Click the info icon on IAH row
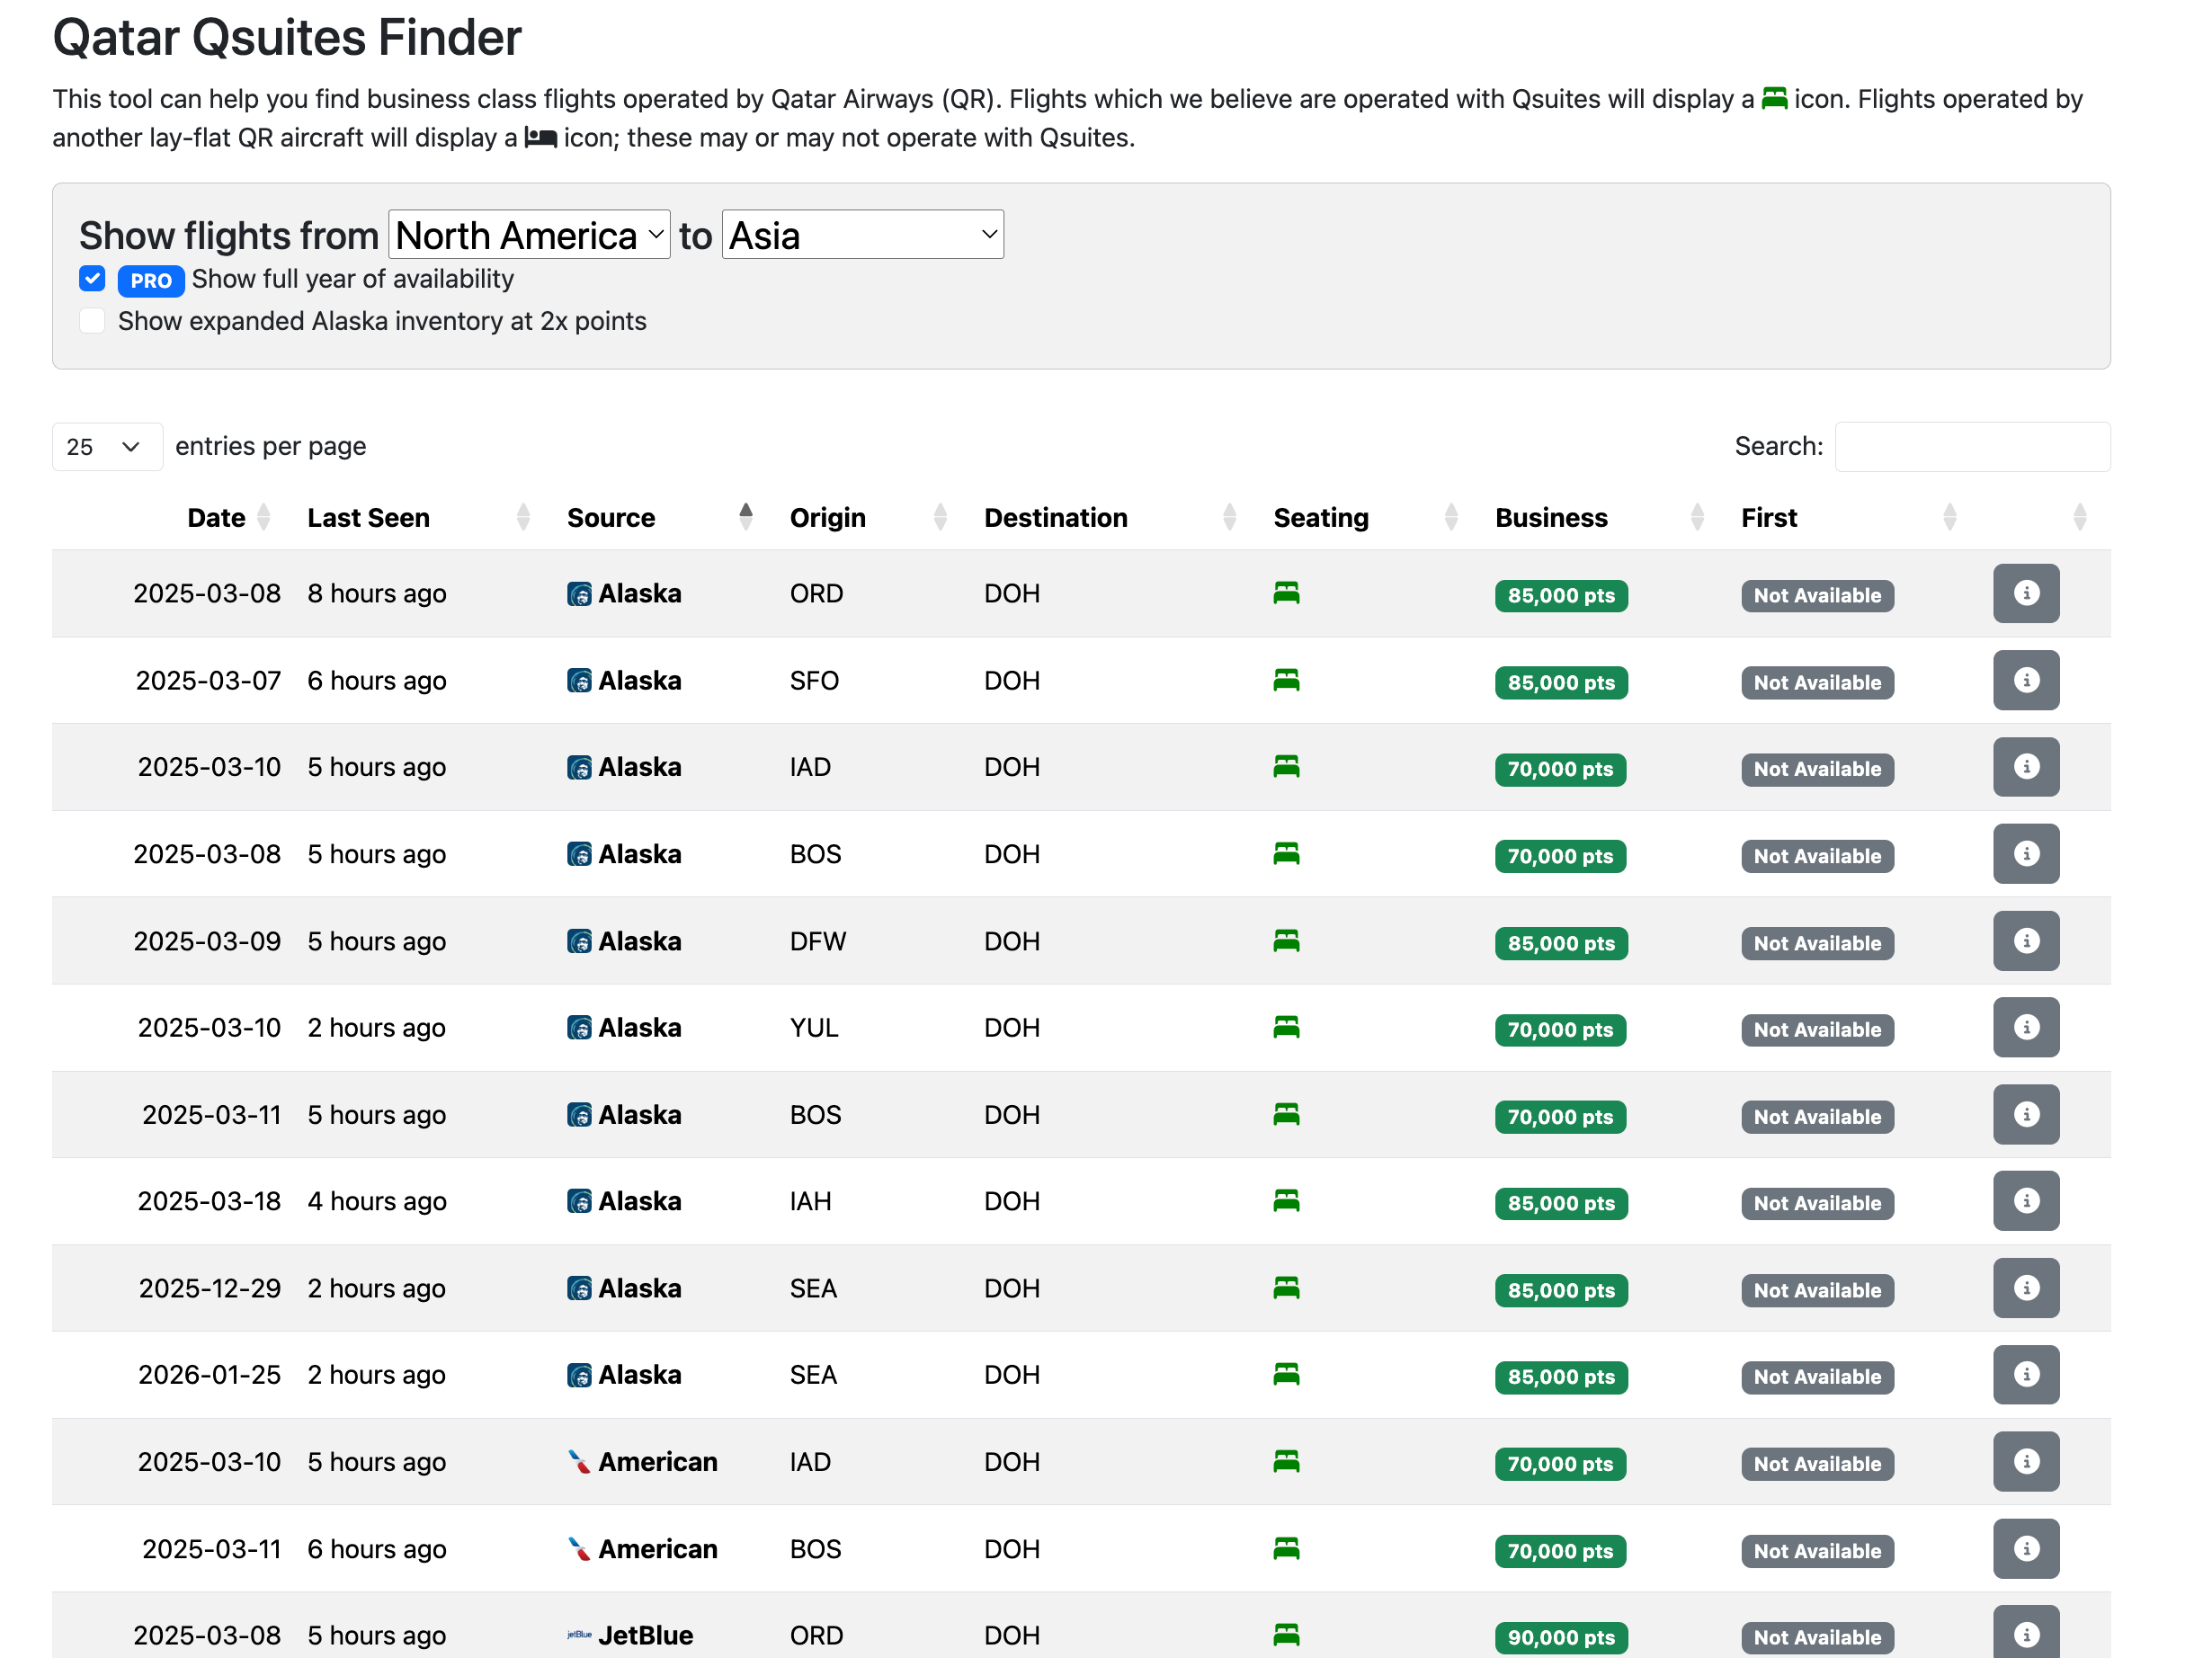The height and width of the screenshot is (1658, 2212). [x=2026, y=1202]
